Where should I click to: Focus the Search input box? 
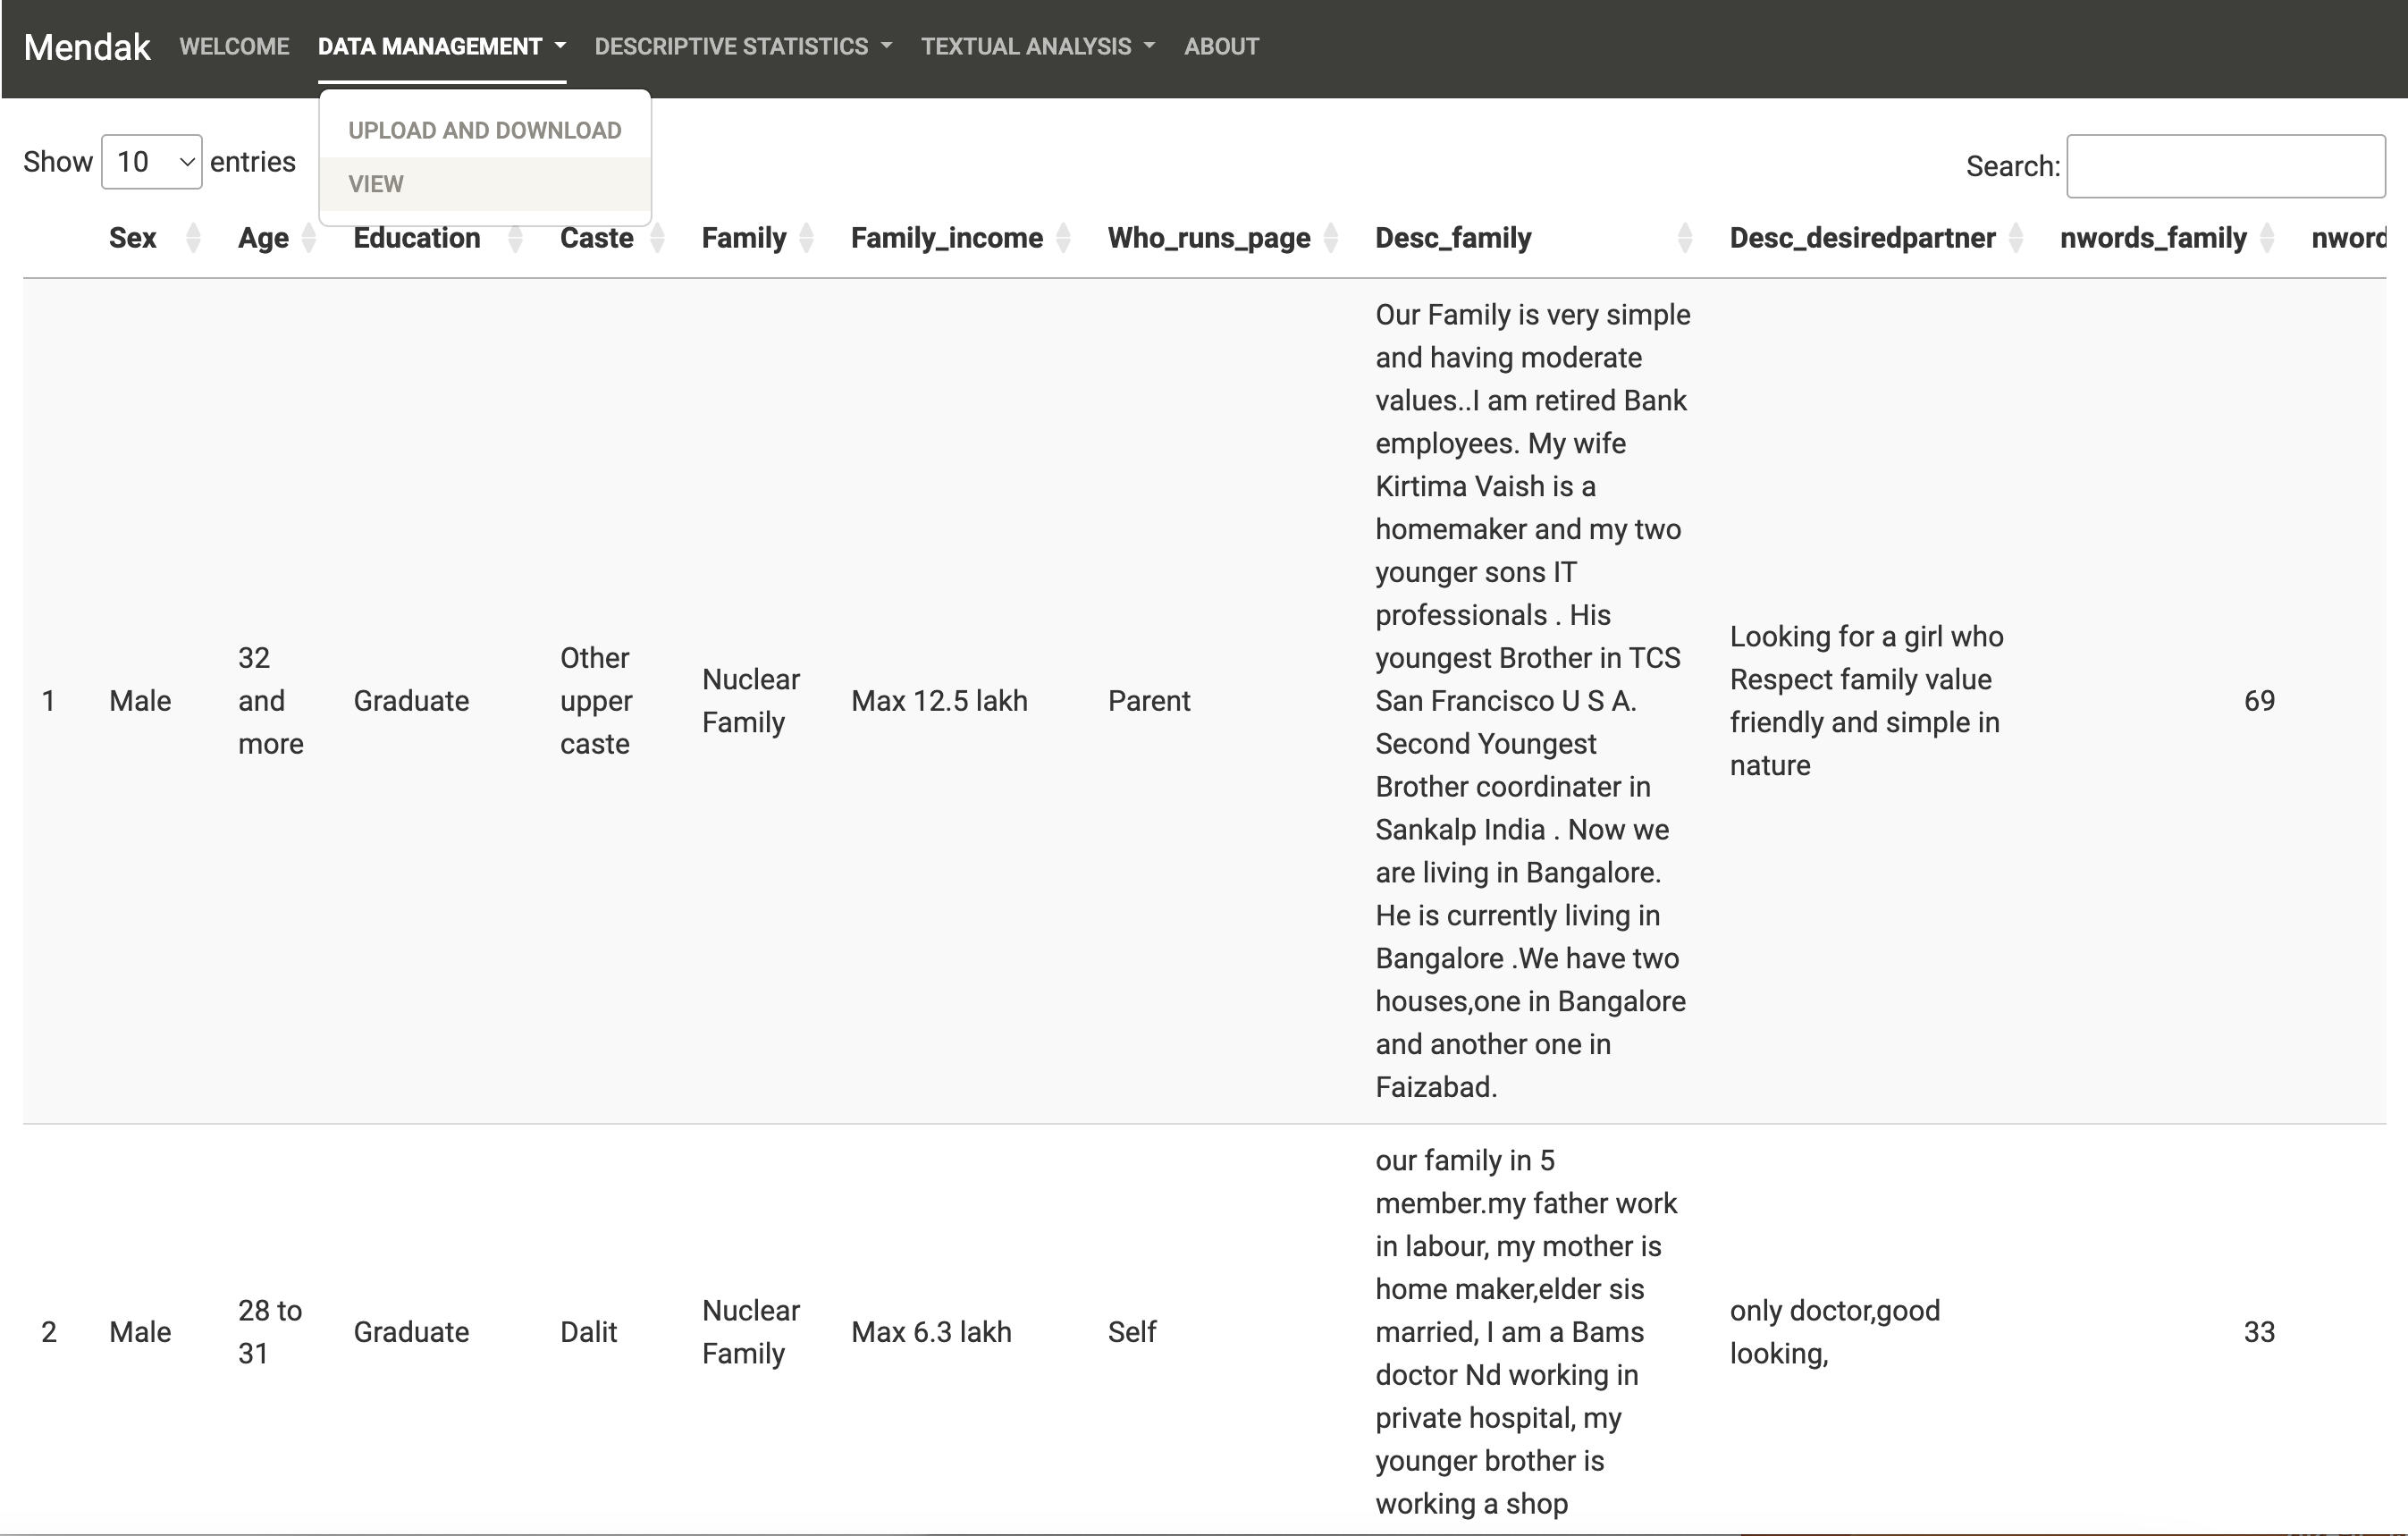(2226, 166)
